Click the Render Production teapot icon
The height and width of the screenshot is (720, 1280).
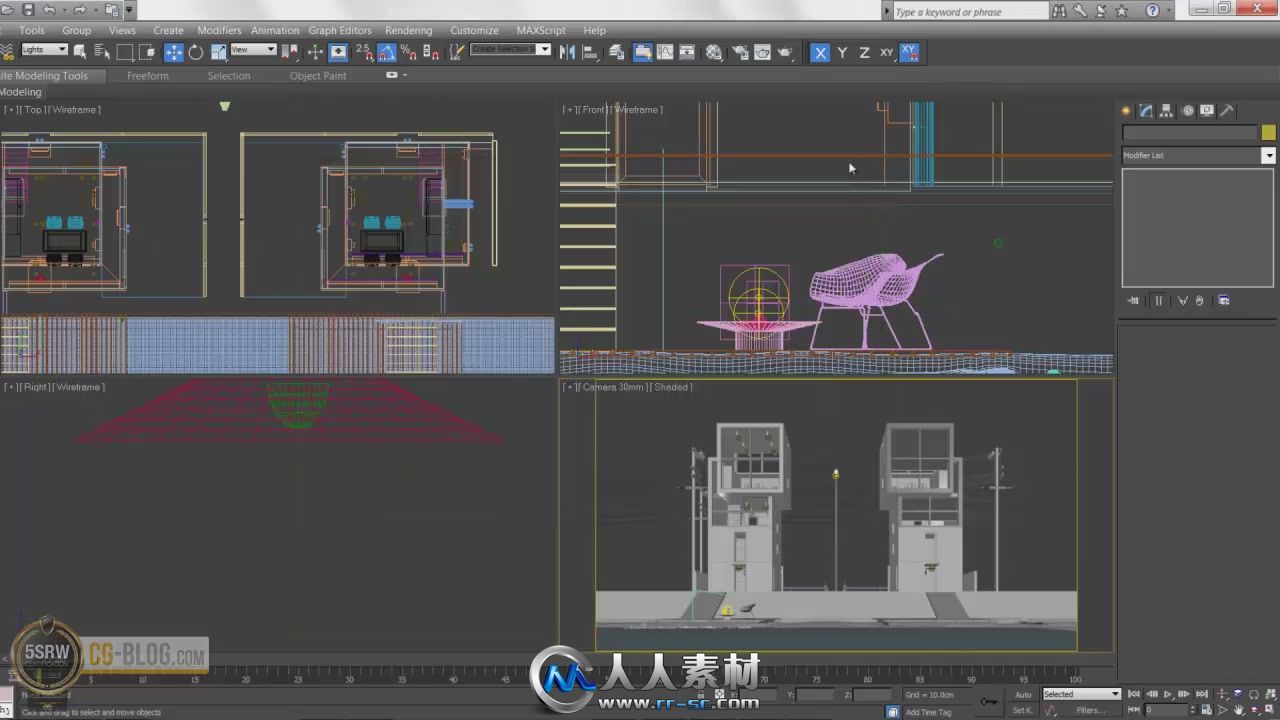click(x=785, y=52)
